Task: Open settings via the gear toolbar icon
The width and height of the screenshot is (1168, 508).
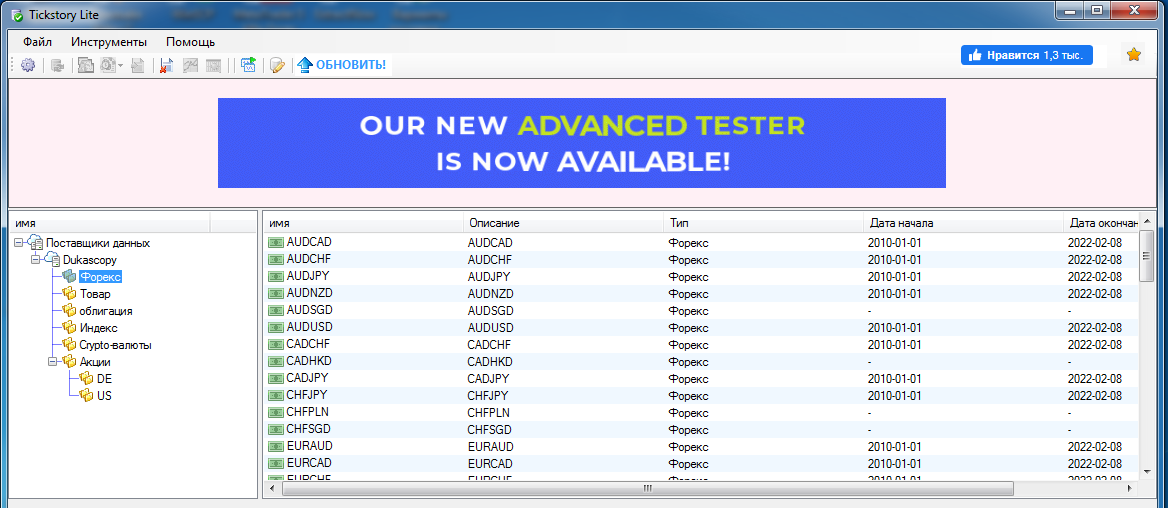Action: pos(28,65)
